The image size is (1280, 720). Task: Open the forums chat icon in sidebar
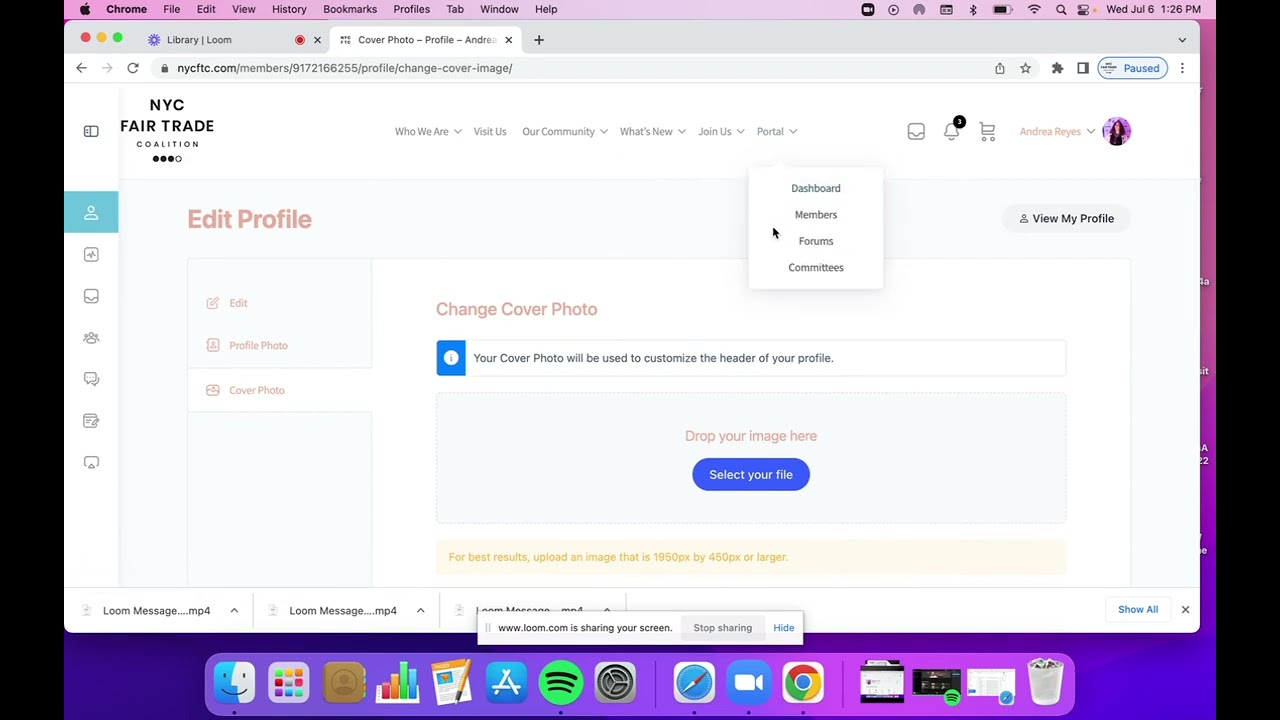pyautogui.click(x=91, y=379)
